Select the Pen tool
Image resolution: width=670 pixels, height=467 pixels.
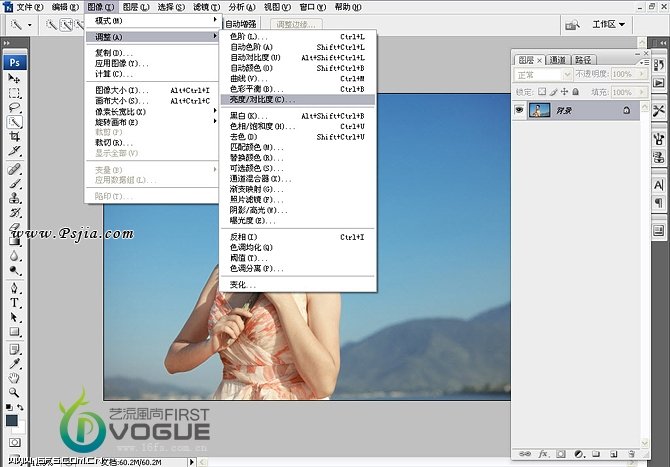(x=15, y=287)
